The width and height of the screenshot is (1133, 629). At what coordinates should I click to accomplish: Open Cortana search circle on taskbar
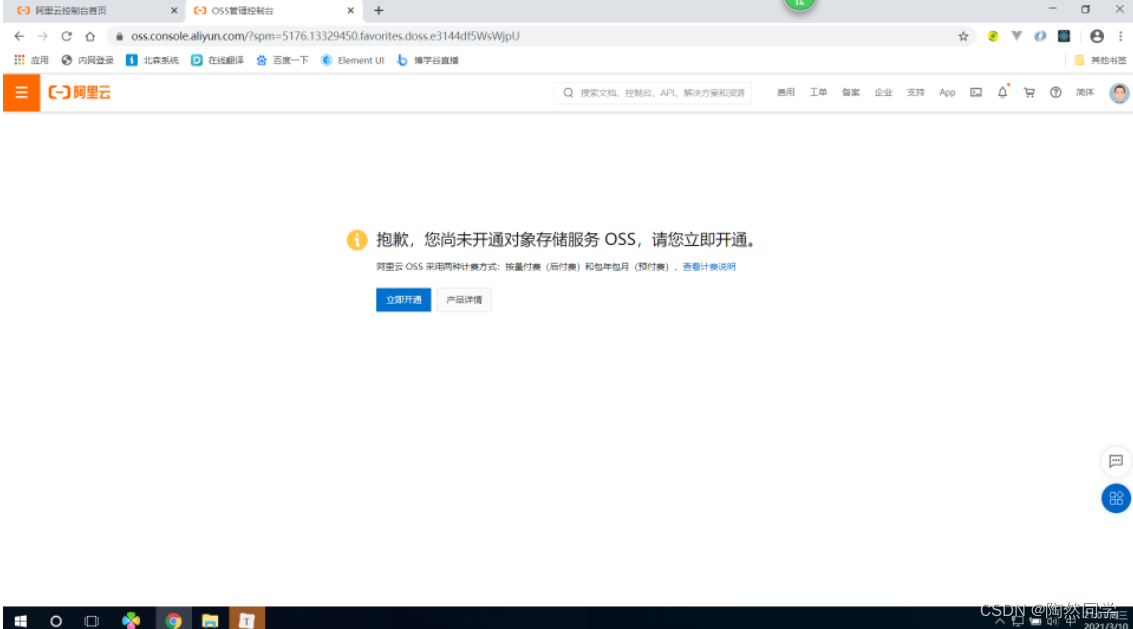(x=56, y=620)
